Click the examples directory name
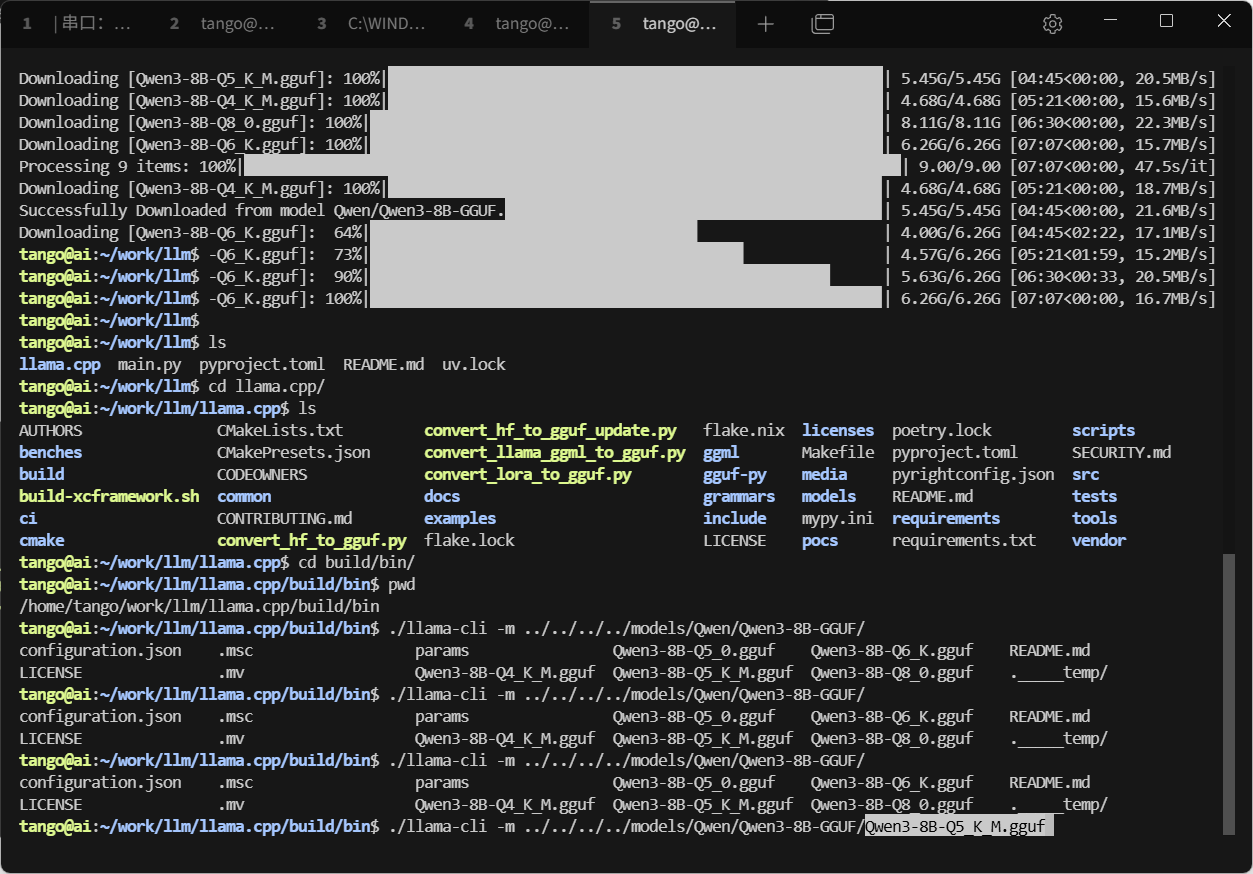1253x874 pixels. tap(460, 518)
